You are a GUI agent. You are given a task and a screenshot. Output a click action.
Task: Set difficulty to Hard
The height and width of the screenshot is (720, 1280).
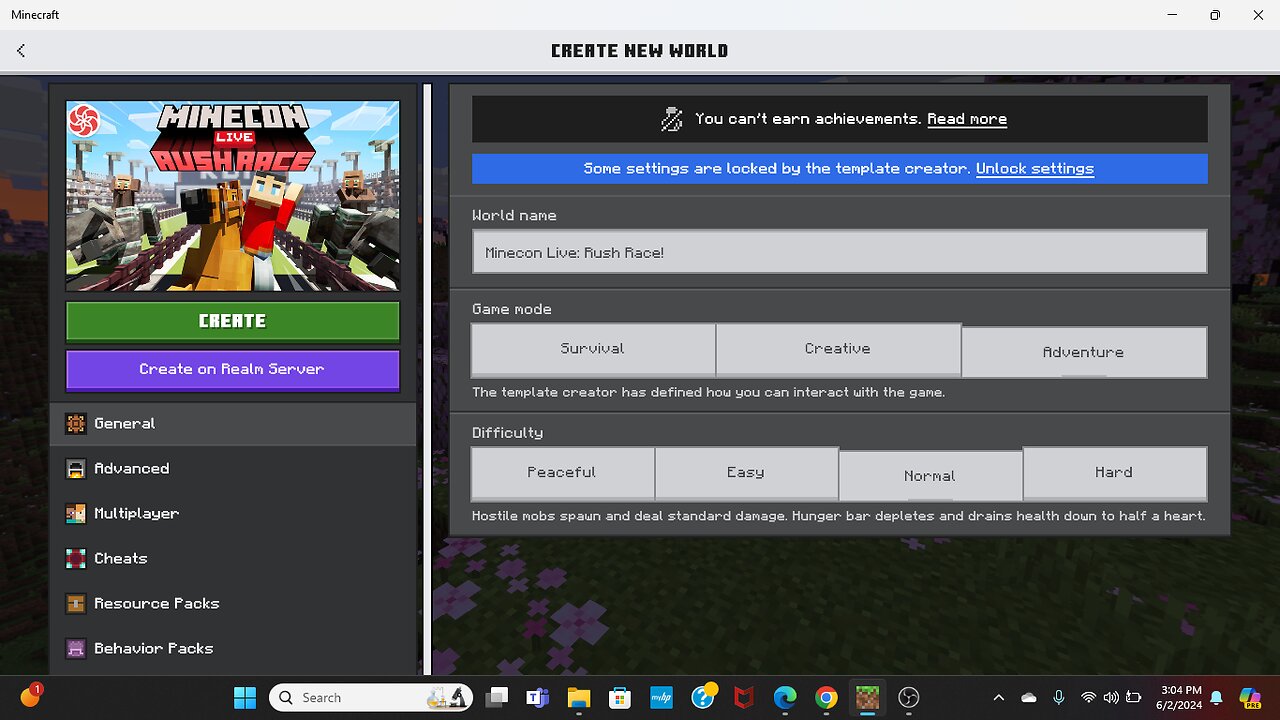(1114, 472)
